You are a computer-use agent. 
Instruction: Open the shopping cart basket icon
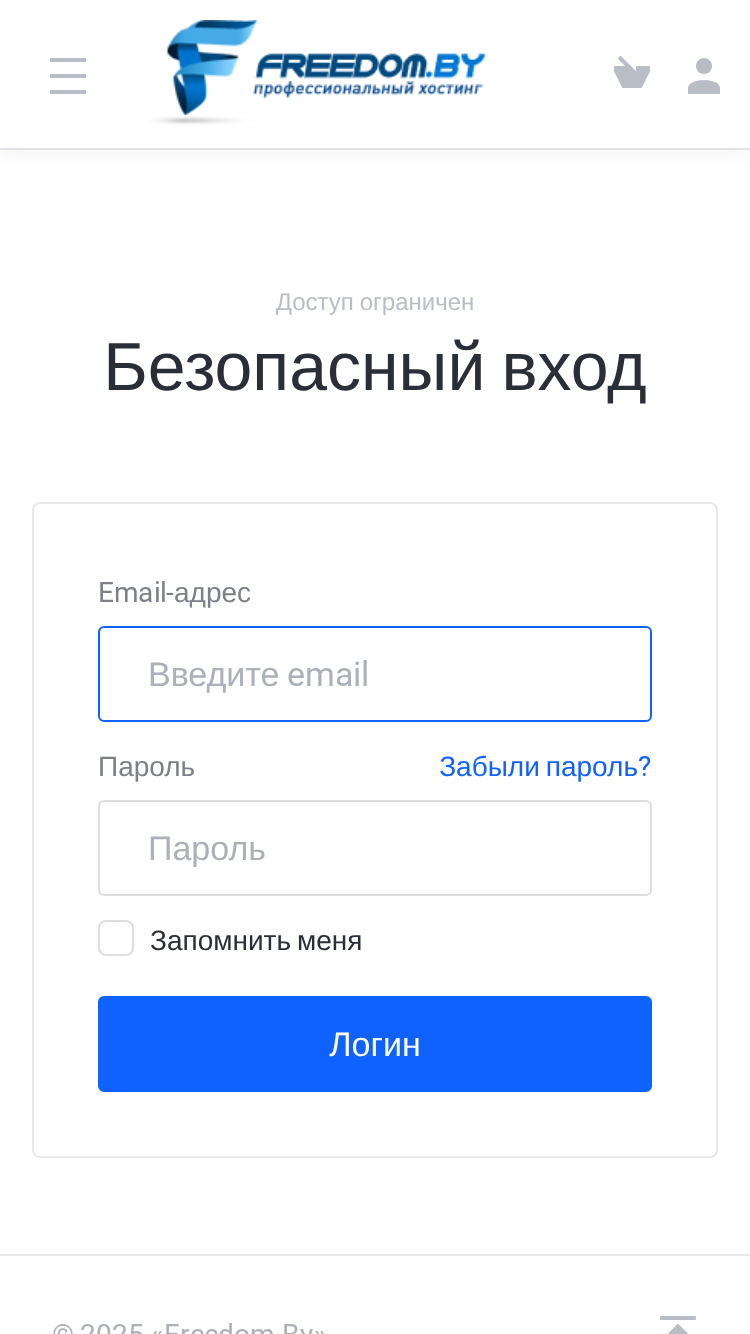[632, 74]
